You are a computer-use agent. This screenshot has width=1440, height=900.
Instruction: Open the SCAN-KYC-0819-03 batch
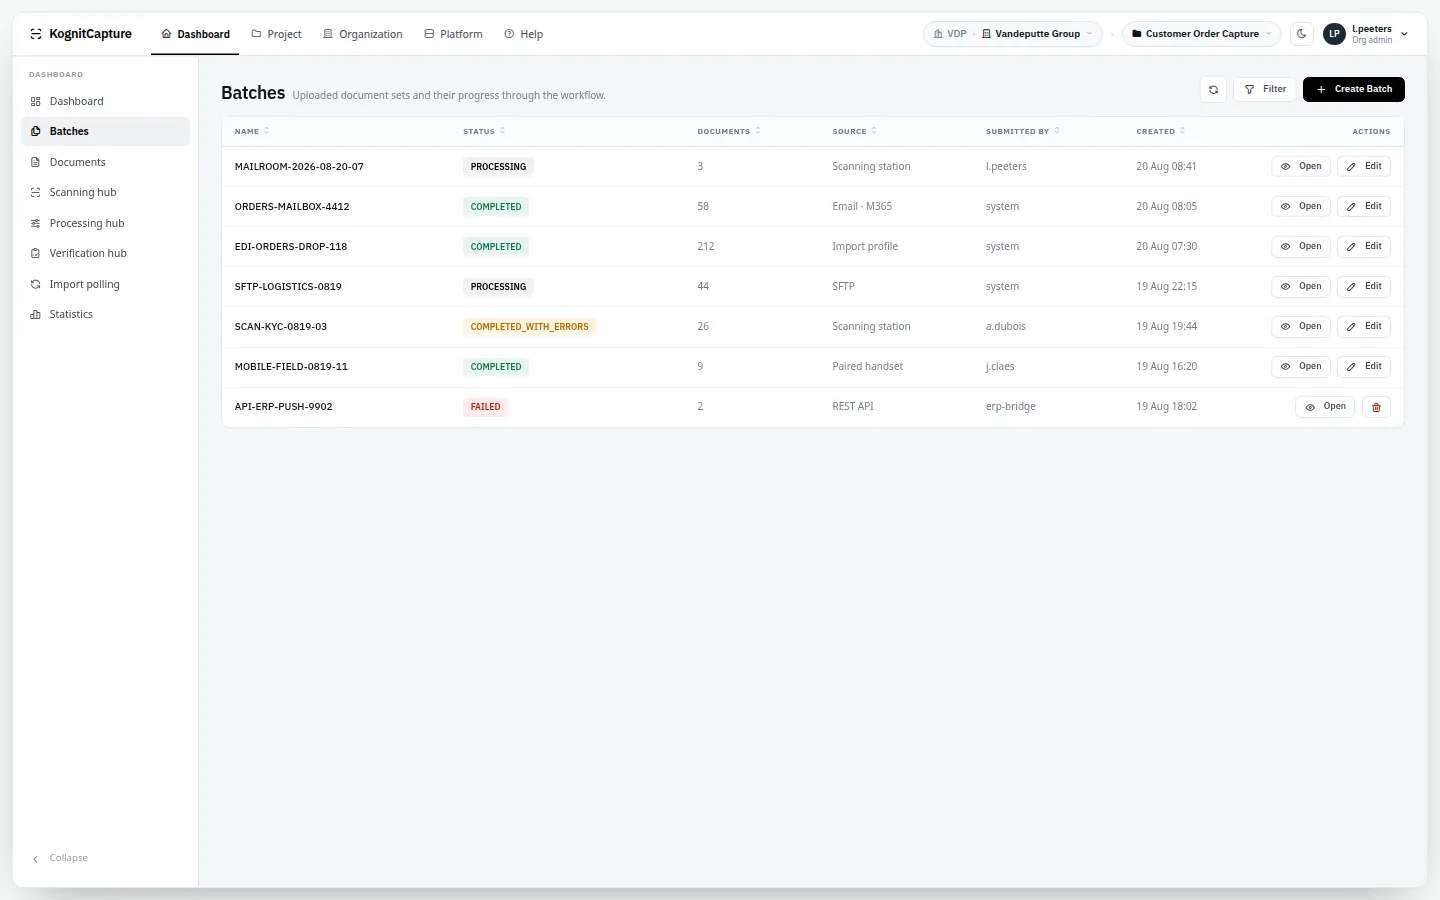pos(1301,327)
